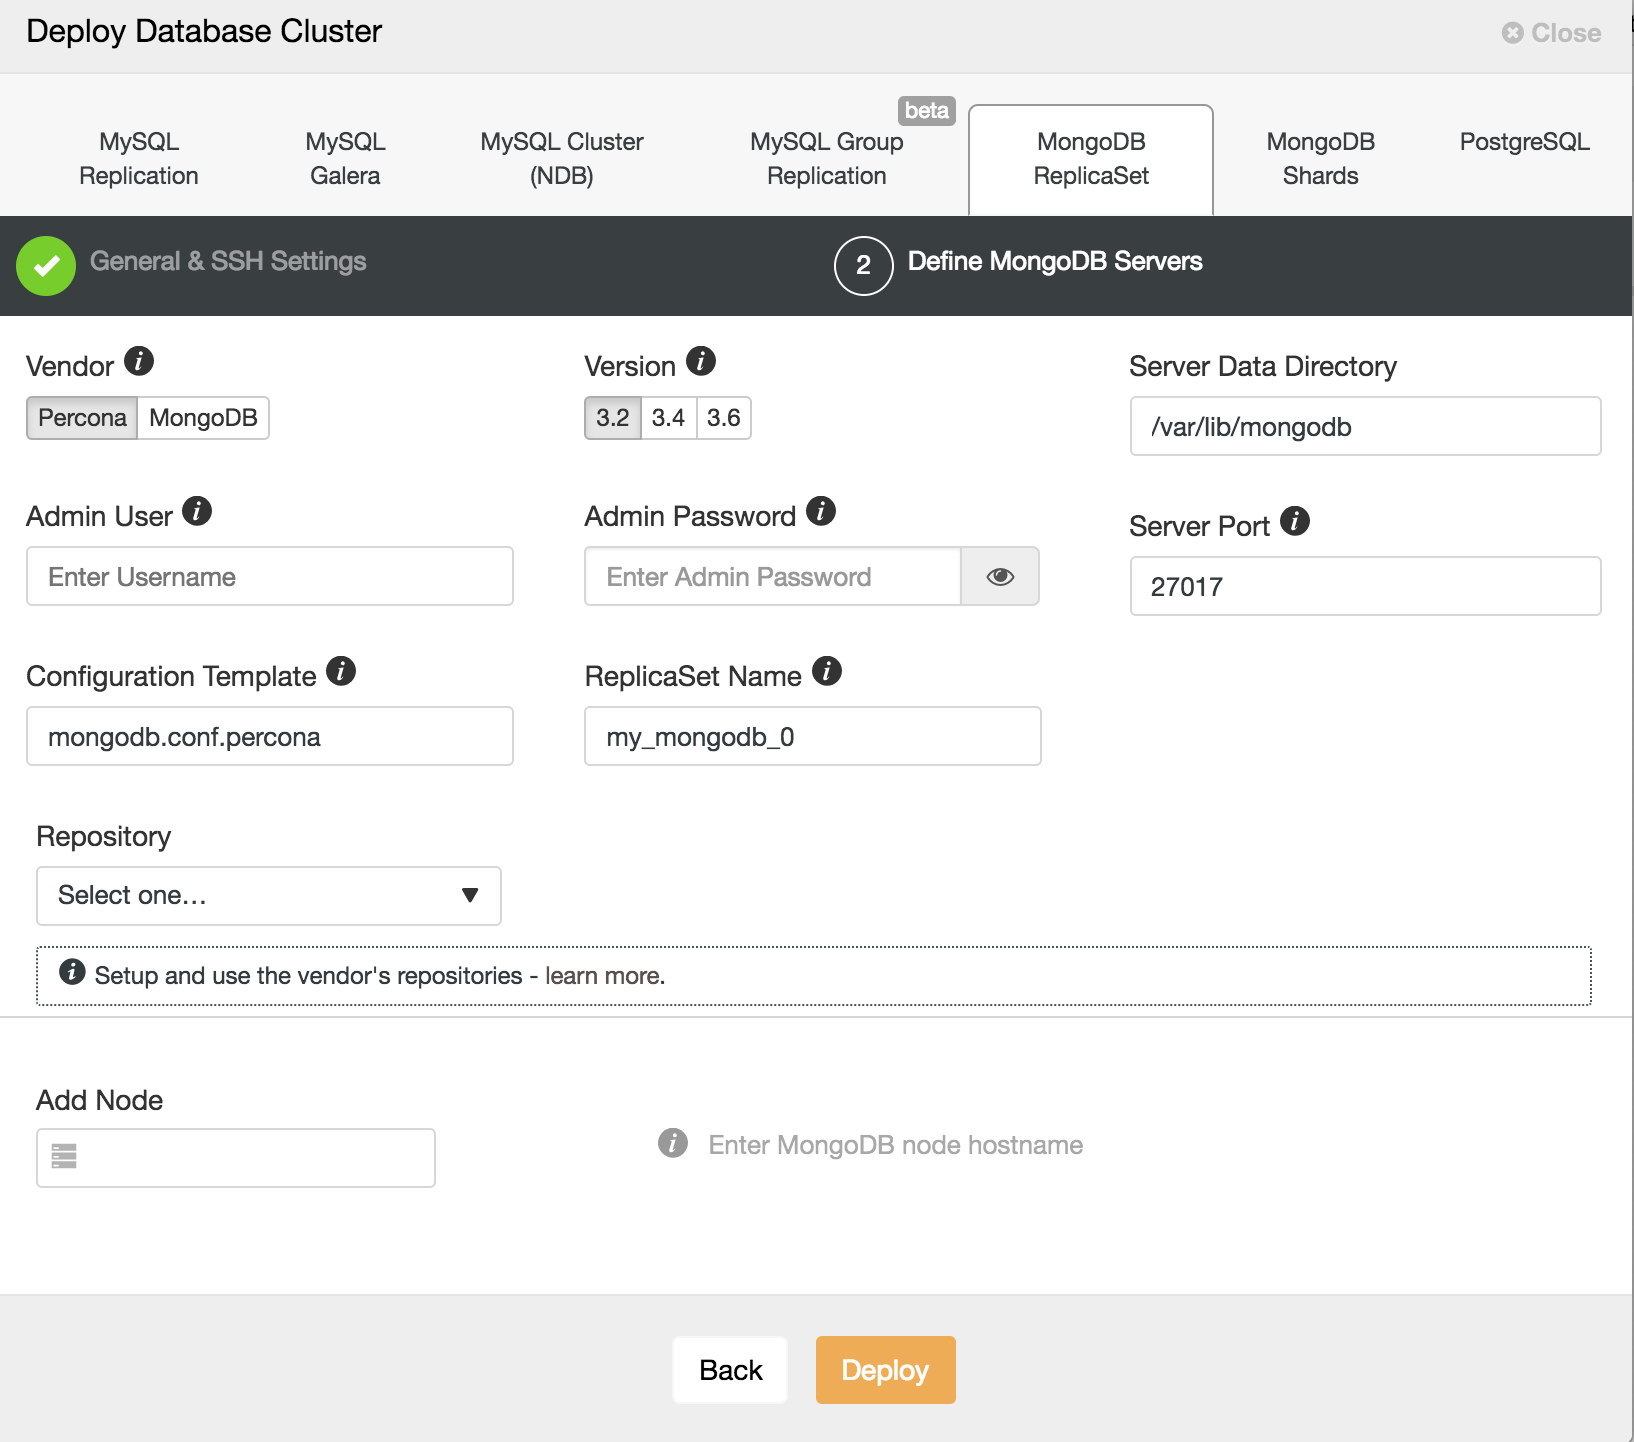
Task: Click the Back button
Action: [x=731, y=1370]
